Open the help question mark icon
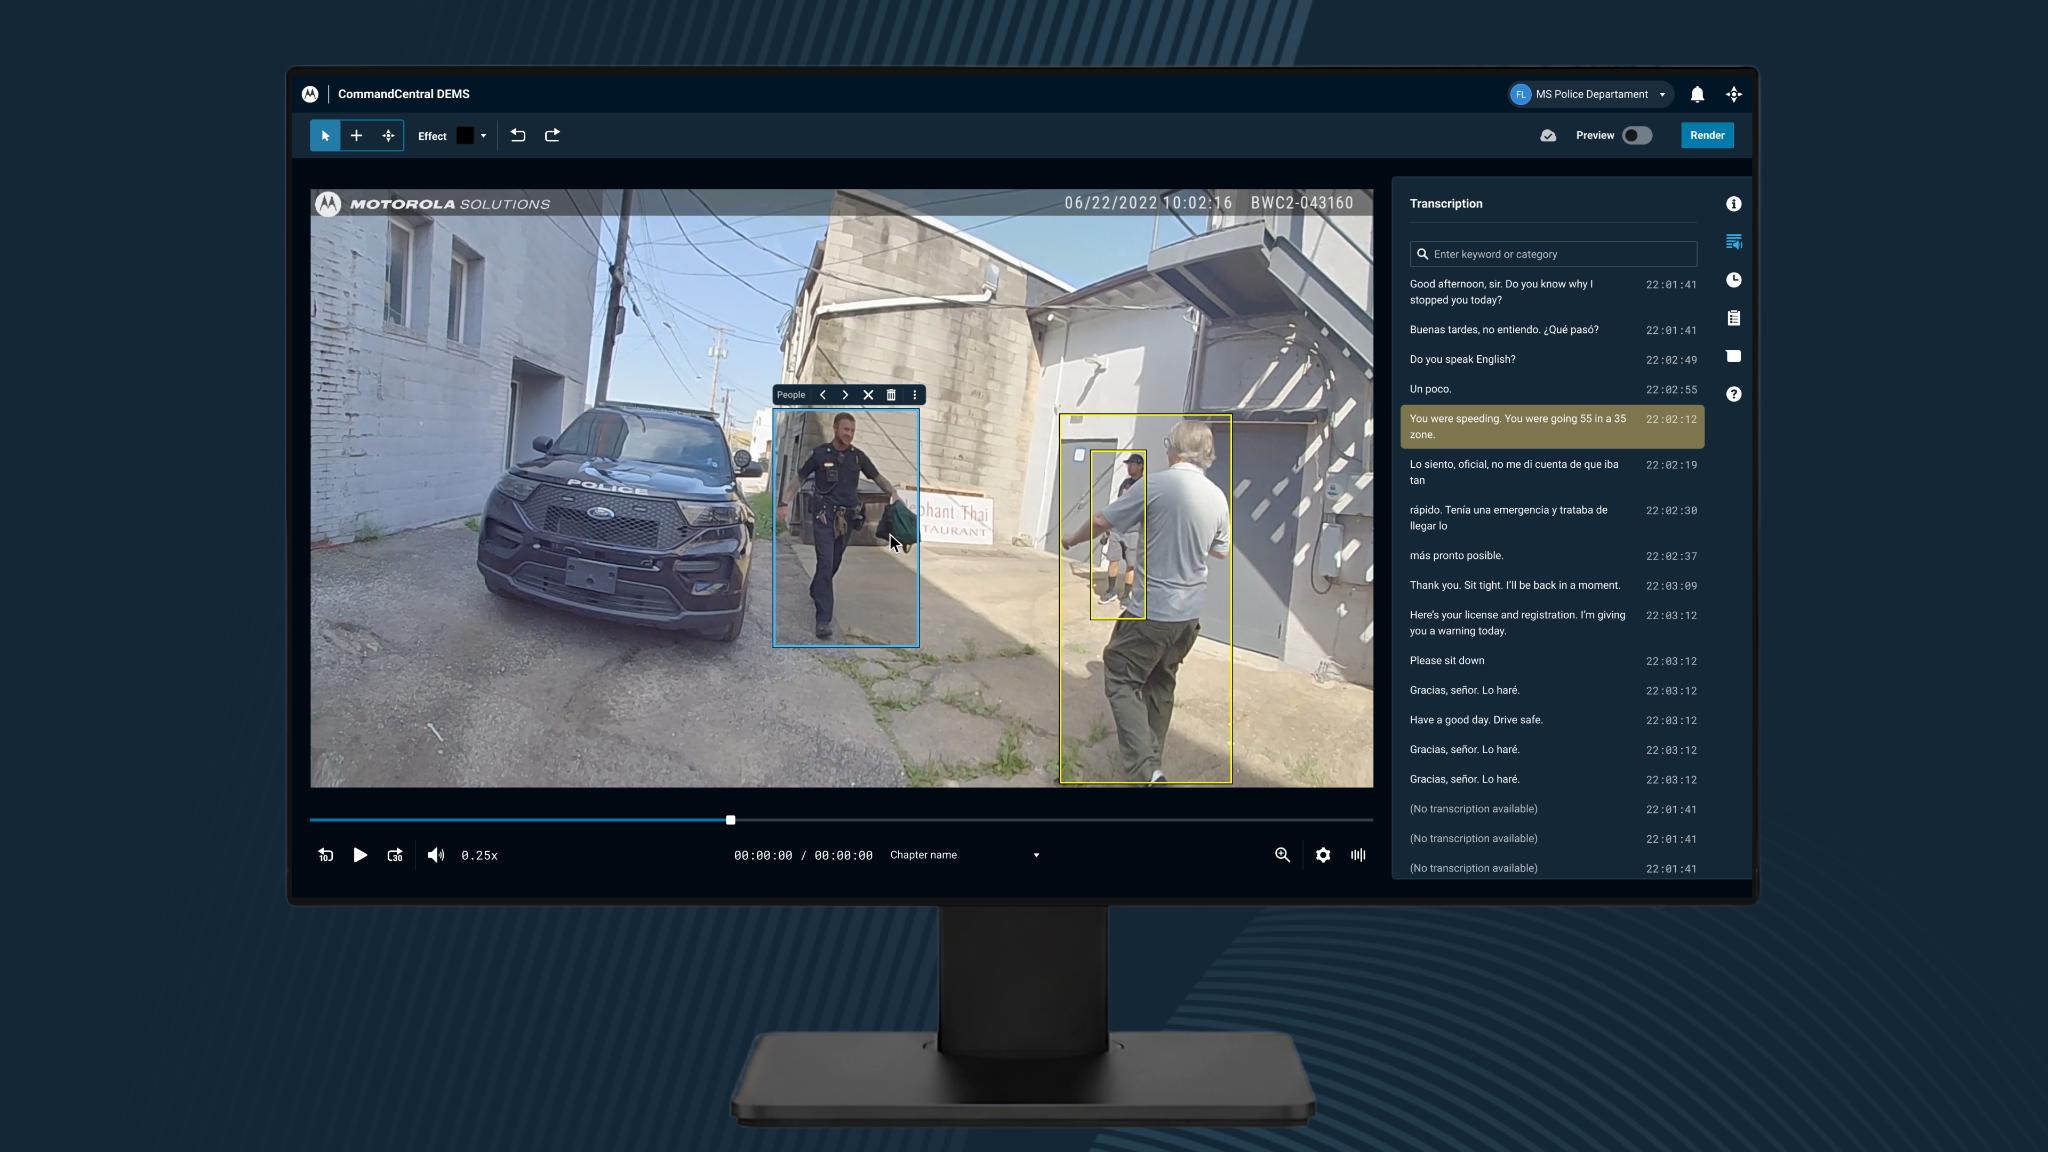 (x=1733, y=394)
